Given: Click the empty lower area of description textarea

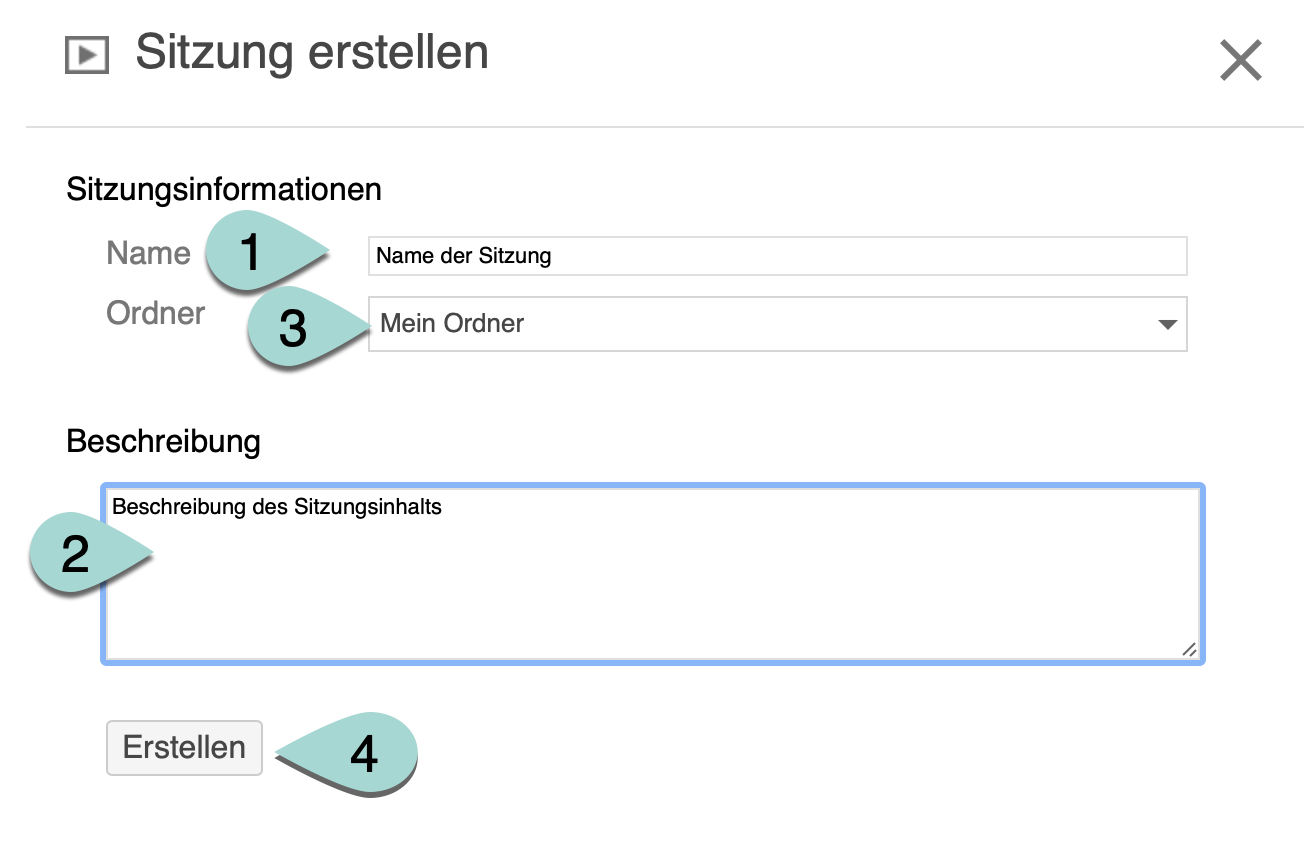Looking at the screenshot, I should pyautogui.click(x=650, y=600).
